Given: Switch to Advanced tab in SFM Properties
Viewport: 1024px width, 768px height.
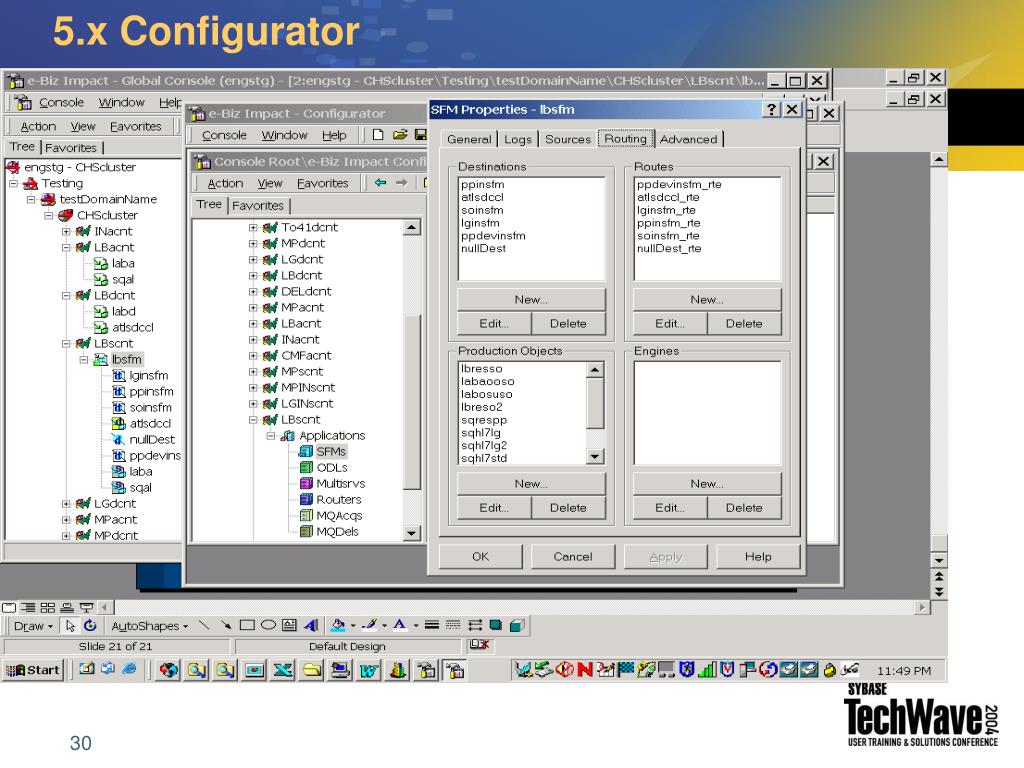Looking at the screenshot, I should tap(688, 139).
